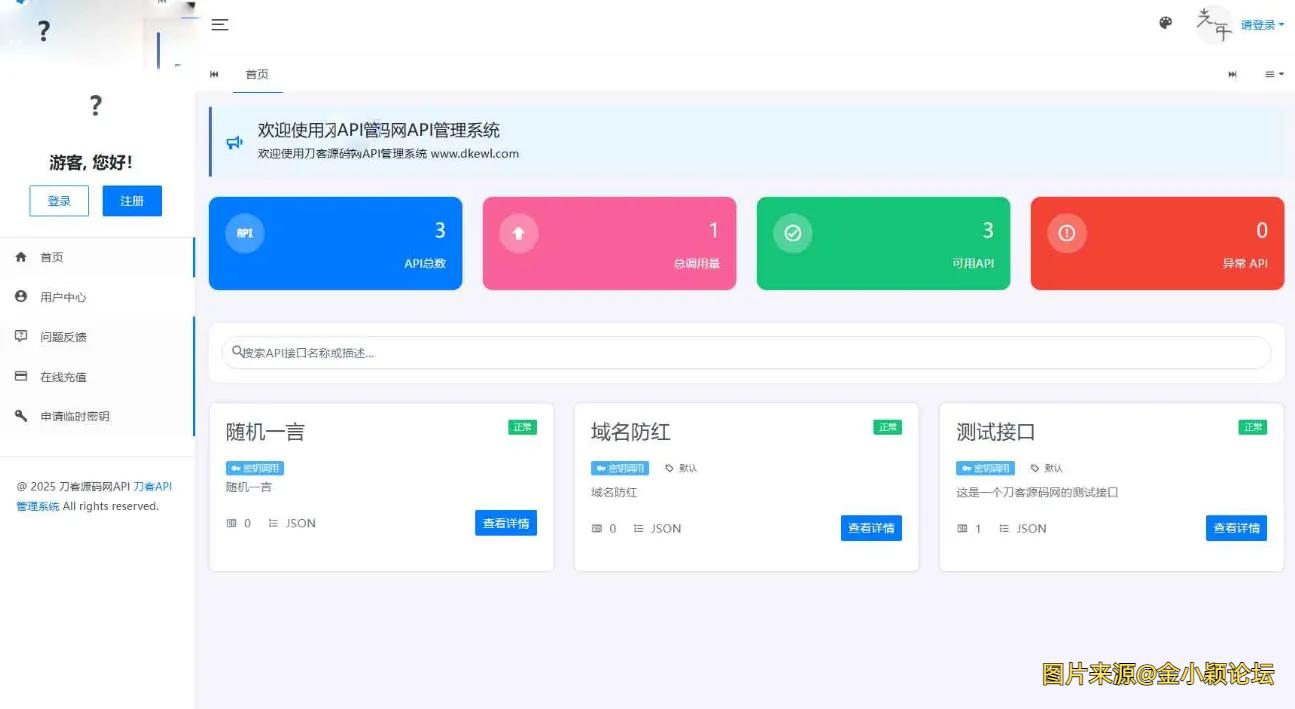This screenshot has height=709, width=1295.
Task: Expand the 请登录 account dropdown
Action: pos(1262,25)
